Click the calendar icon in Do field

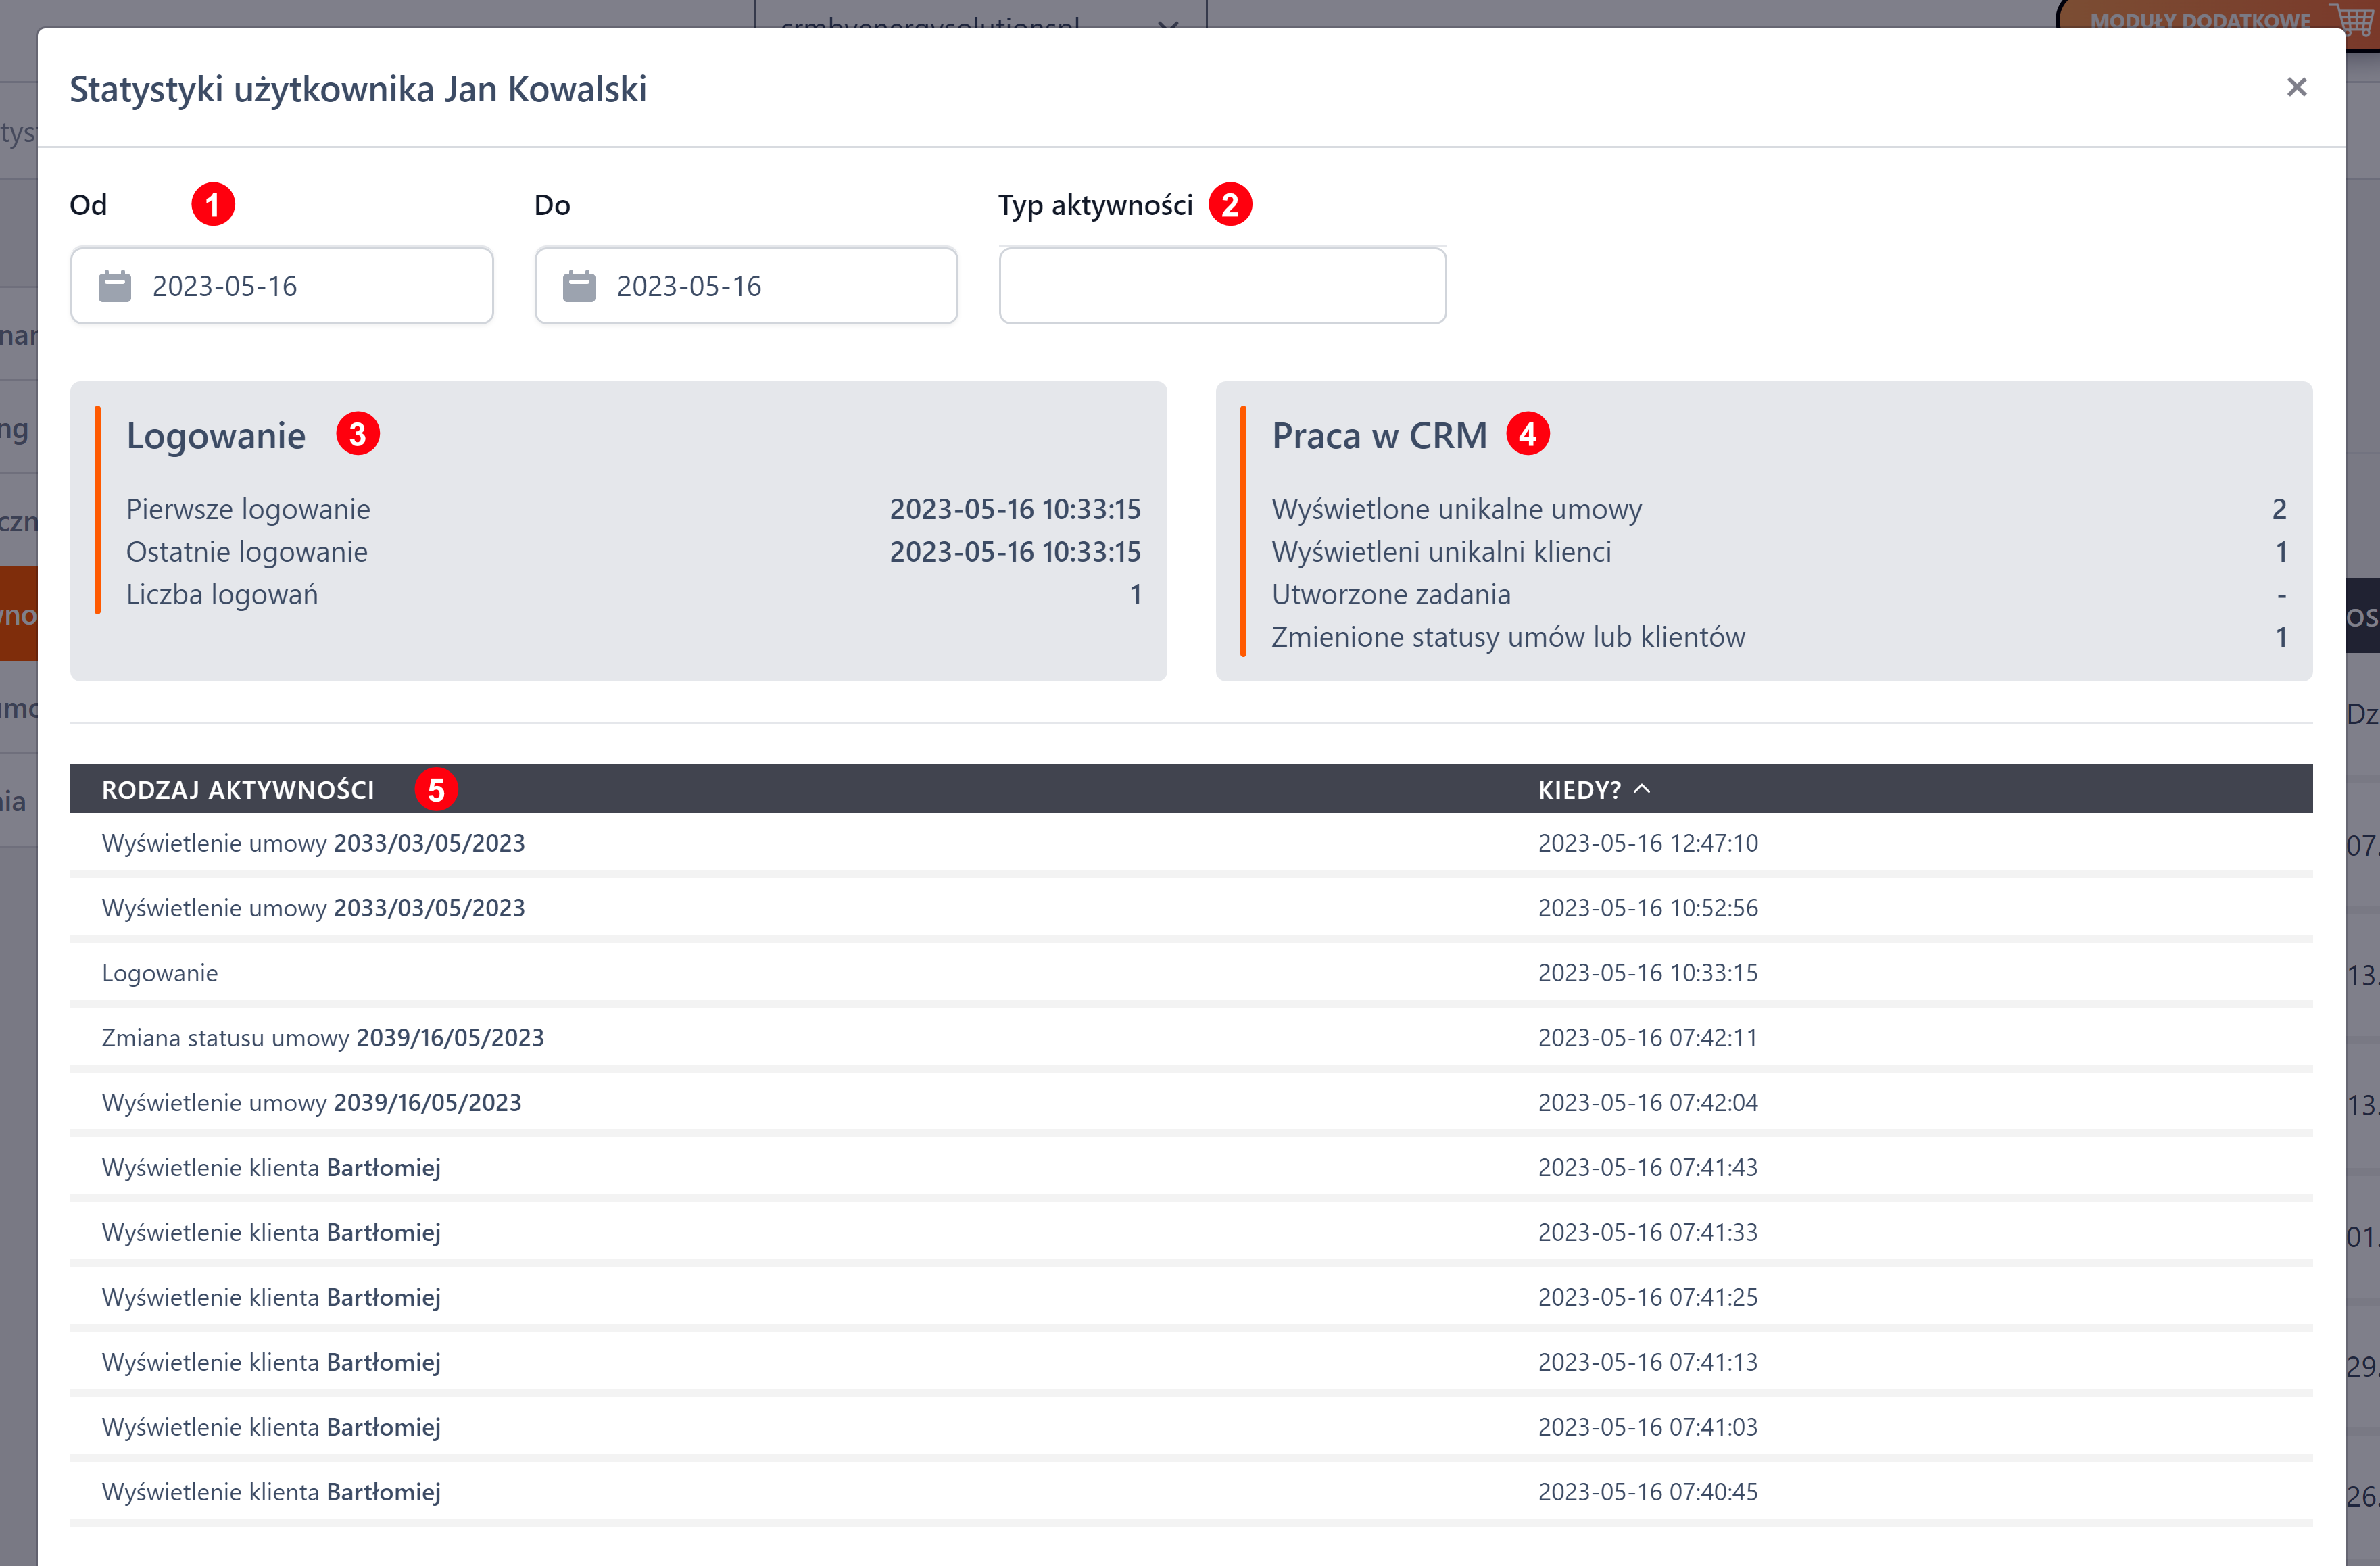(579, 286)
